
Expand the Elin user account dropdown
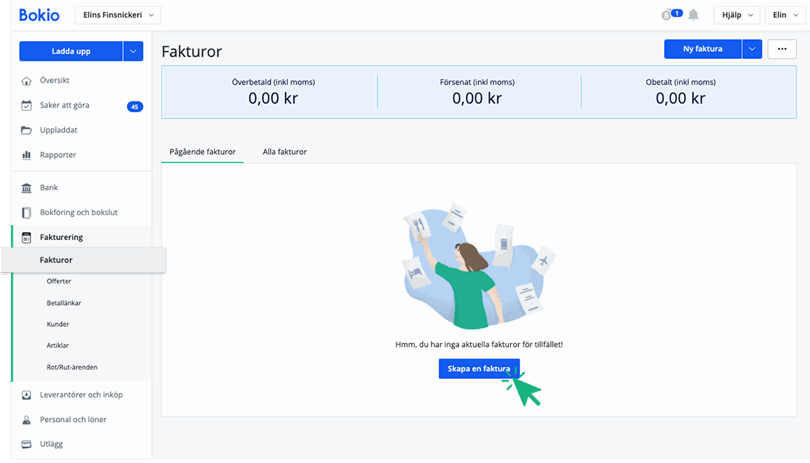(x=784, y=15)
